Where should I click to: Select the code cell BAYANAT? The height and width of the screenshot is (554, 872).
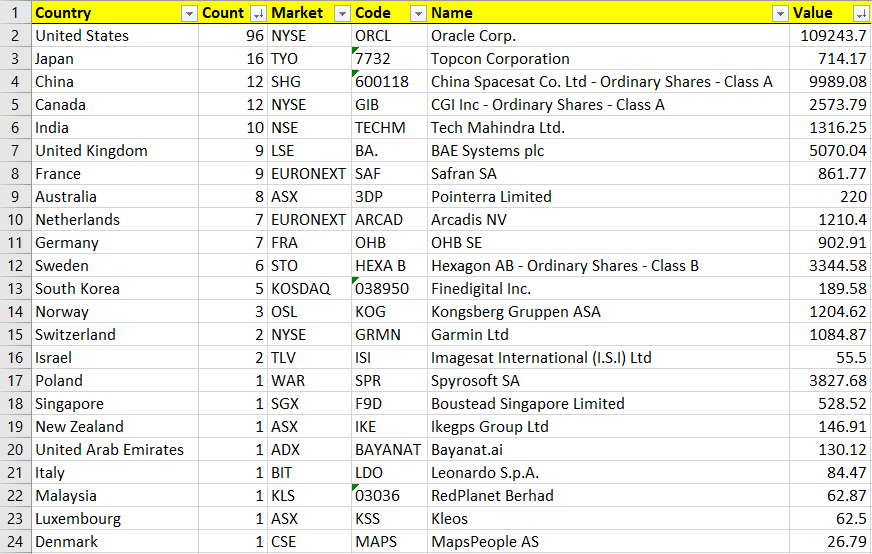point(389,449)
